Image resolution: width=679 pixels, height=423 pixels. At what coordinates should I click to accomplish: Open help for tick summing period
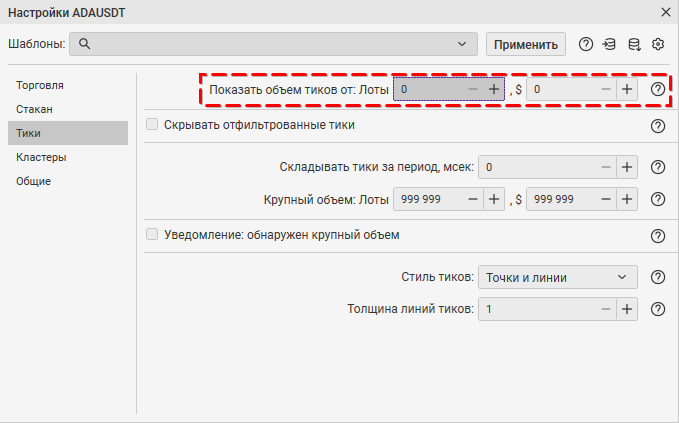pos(658,167)
